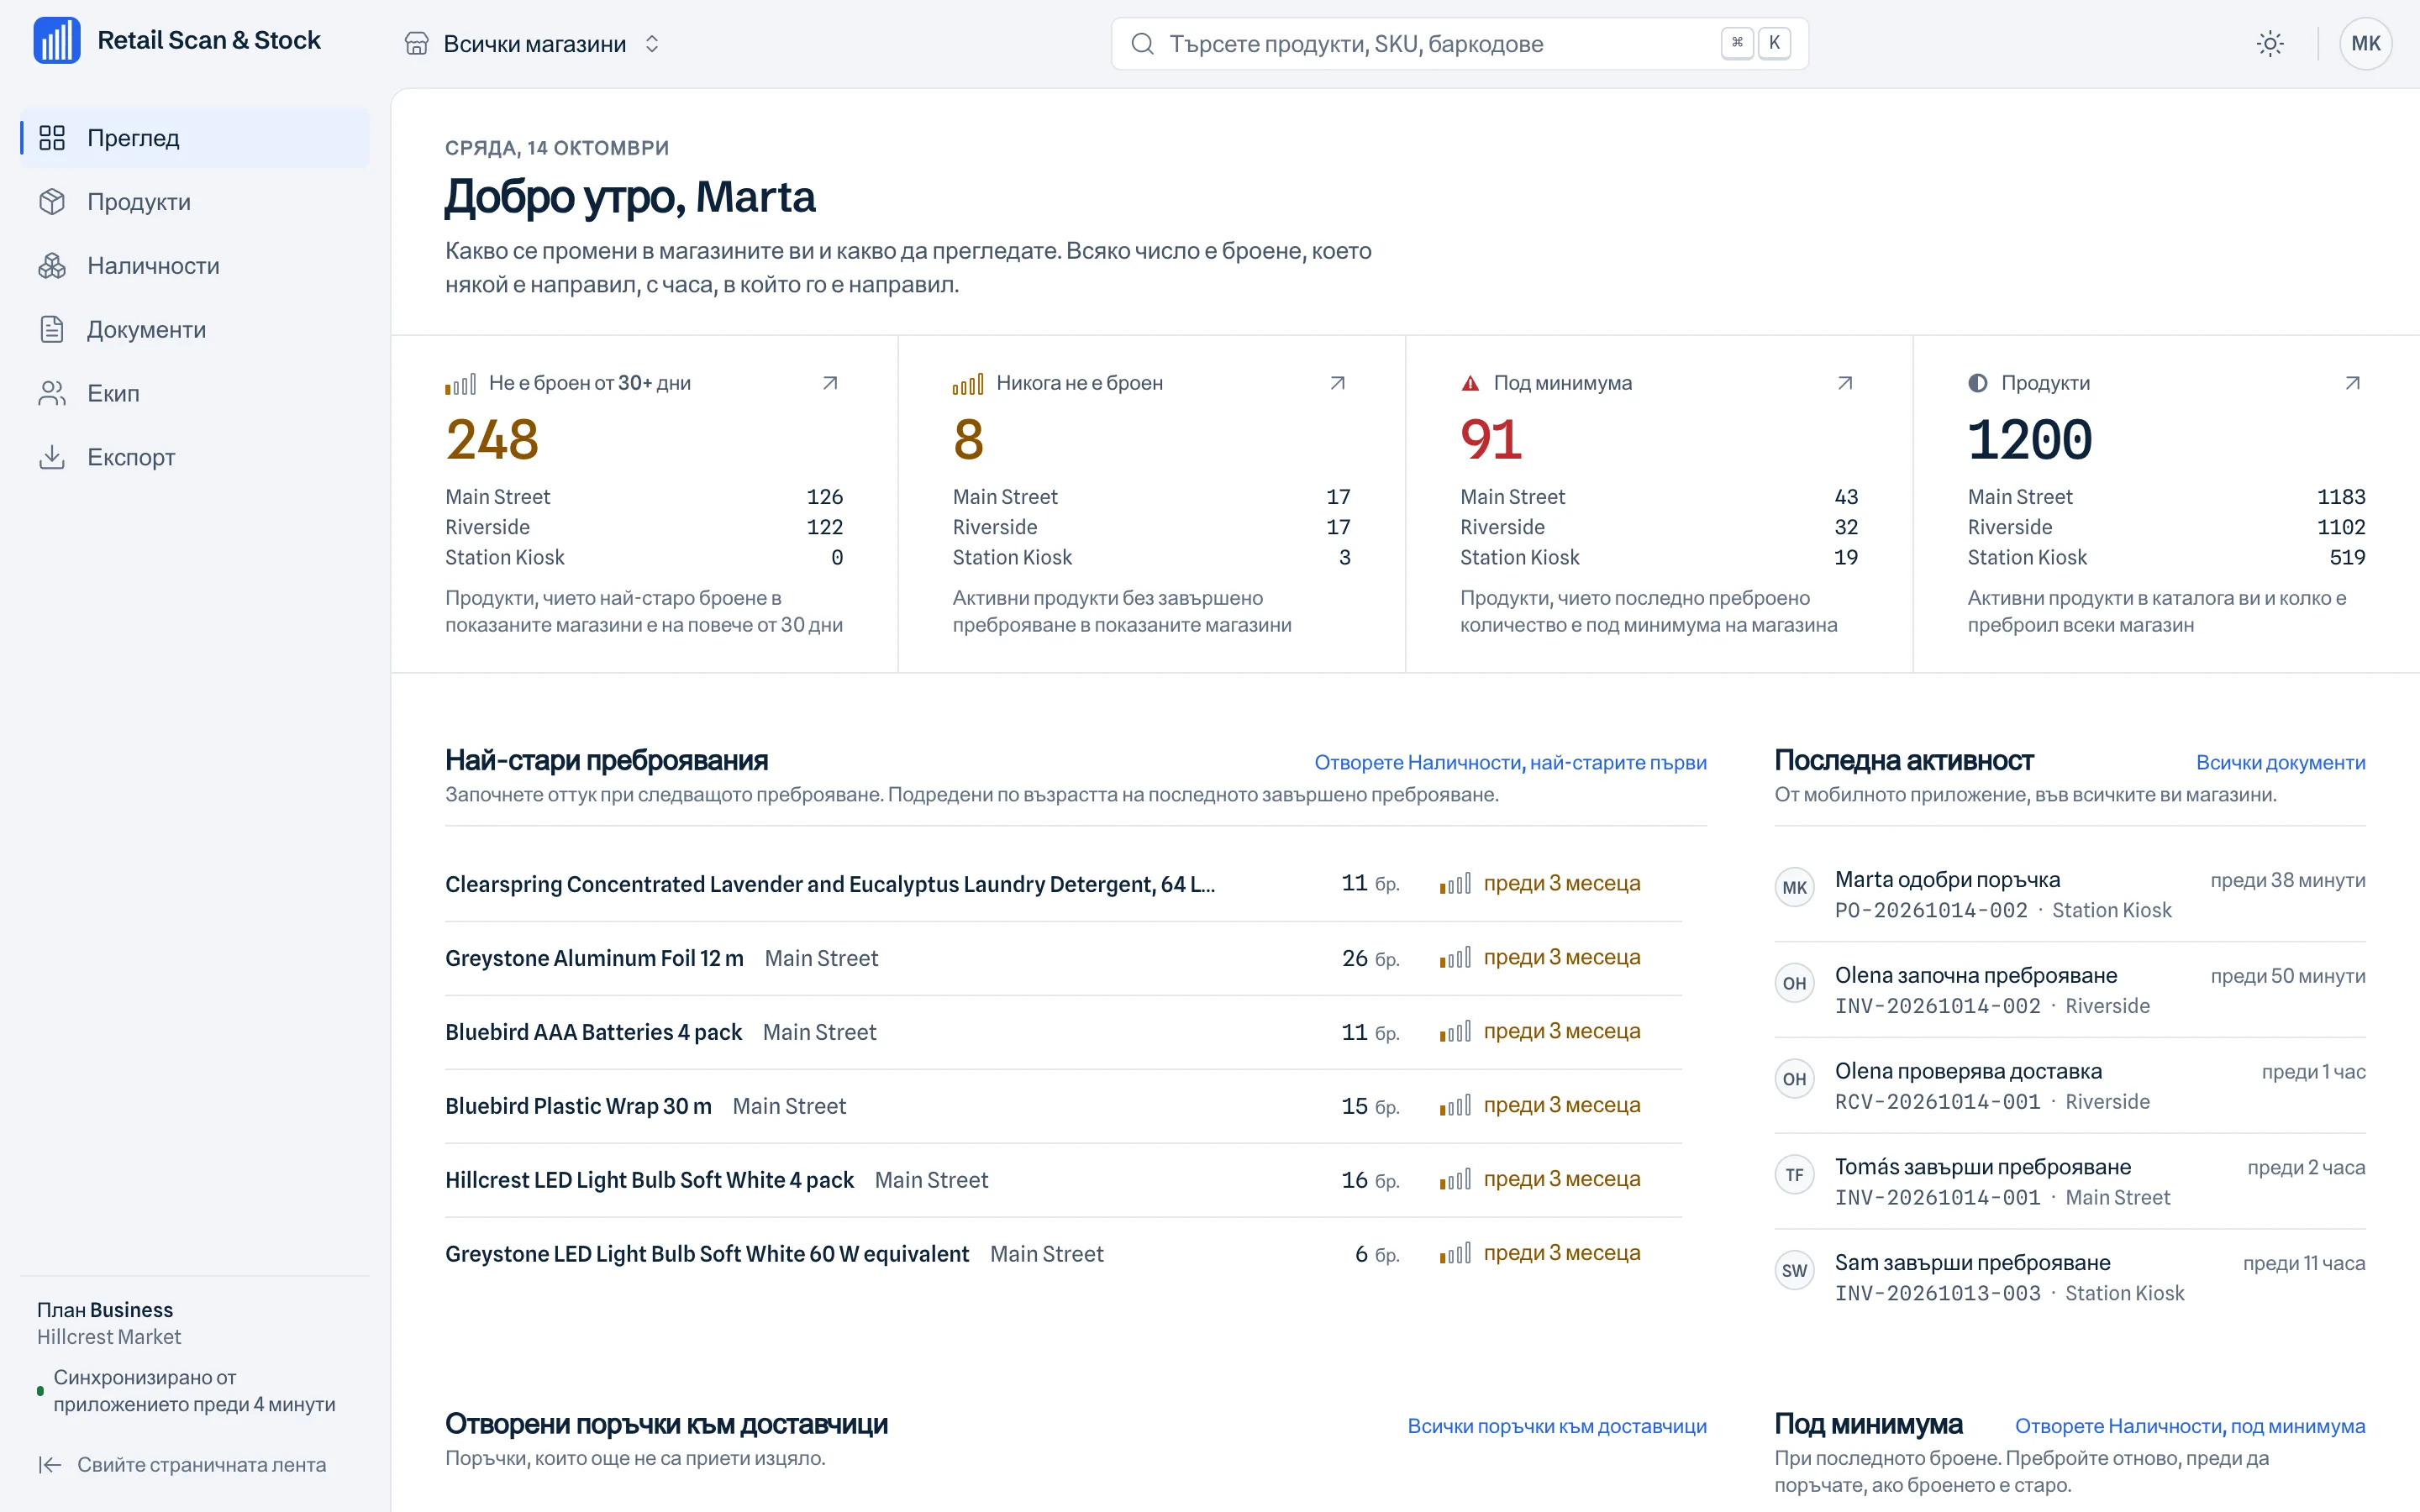Image resolution: width=2420 pixels, height=1512 pixels.
Task: Open Продукти in the sidebar
Action: pos(195,202)
